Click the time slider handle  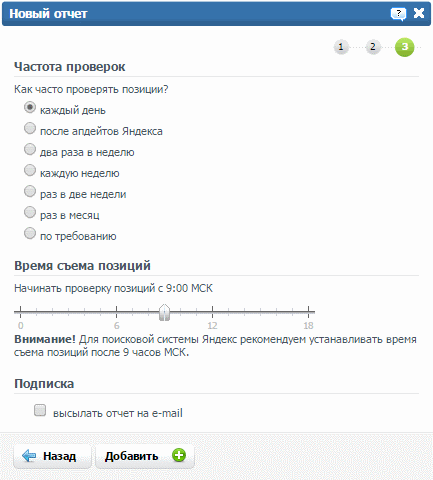pos(164,312)
